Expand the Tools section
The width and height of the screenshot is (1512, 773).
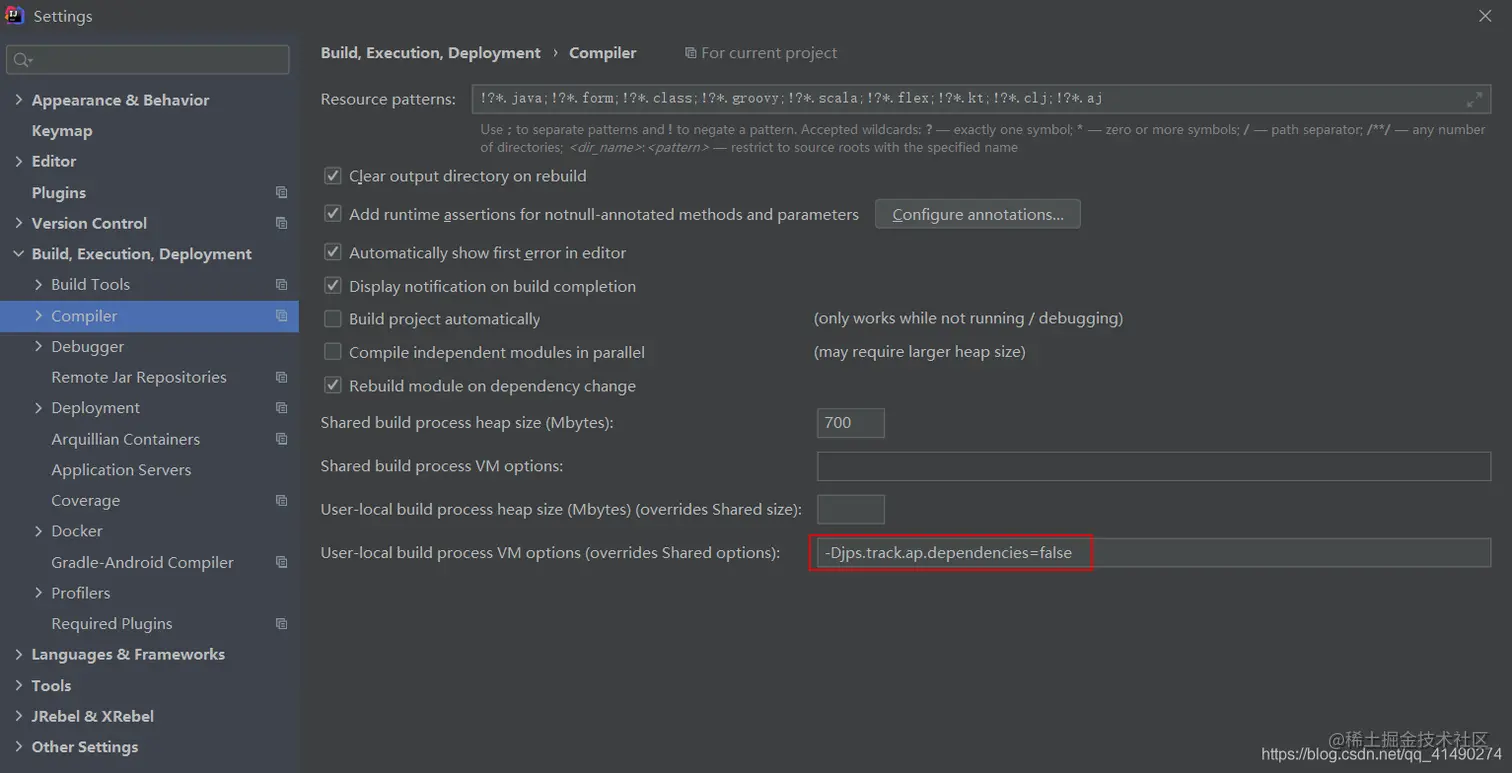tap(19, 686)
